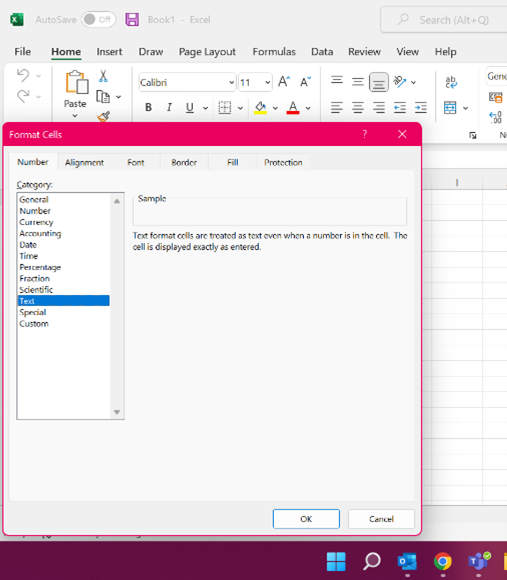Open Windows taskbar Search
The width and height of the screenshot is (507, 580).
coord(371,561)
